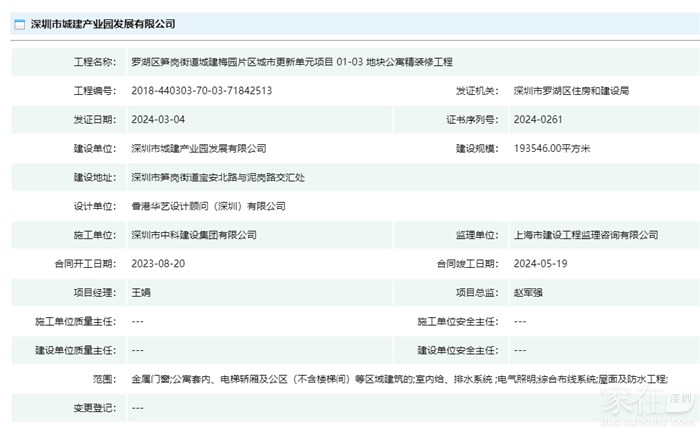Select the header title 深圳市城建产业园发展有限公司

(103, 23)
